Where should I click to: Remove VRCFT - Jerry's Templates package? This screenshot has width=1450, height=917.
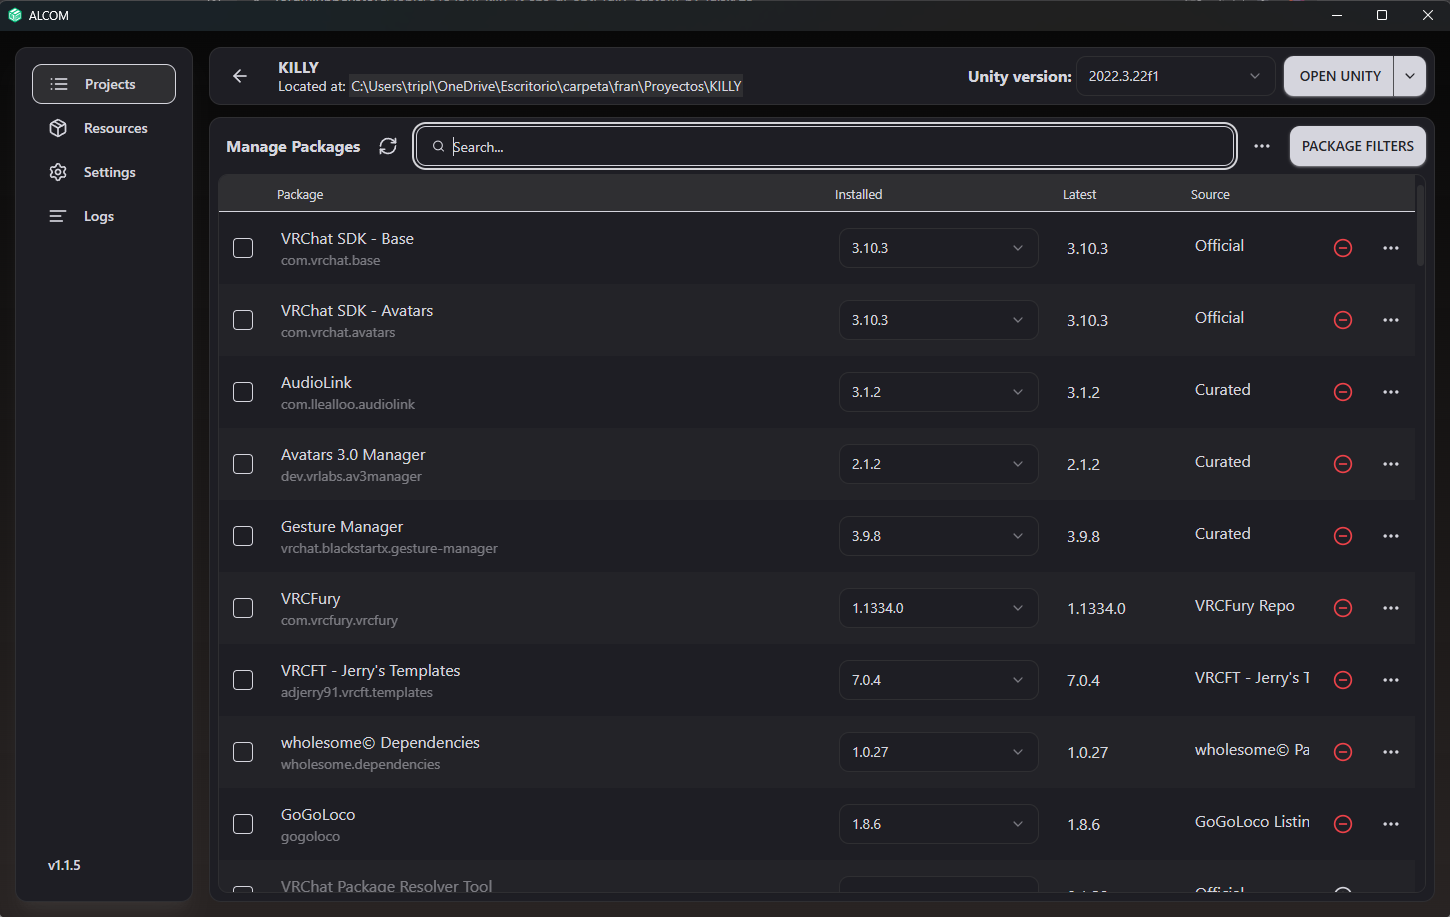pos(1343,680)
